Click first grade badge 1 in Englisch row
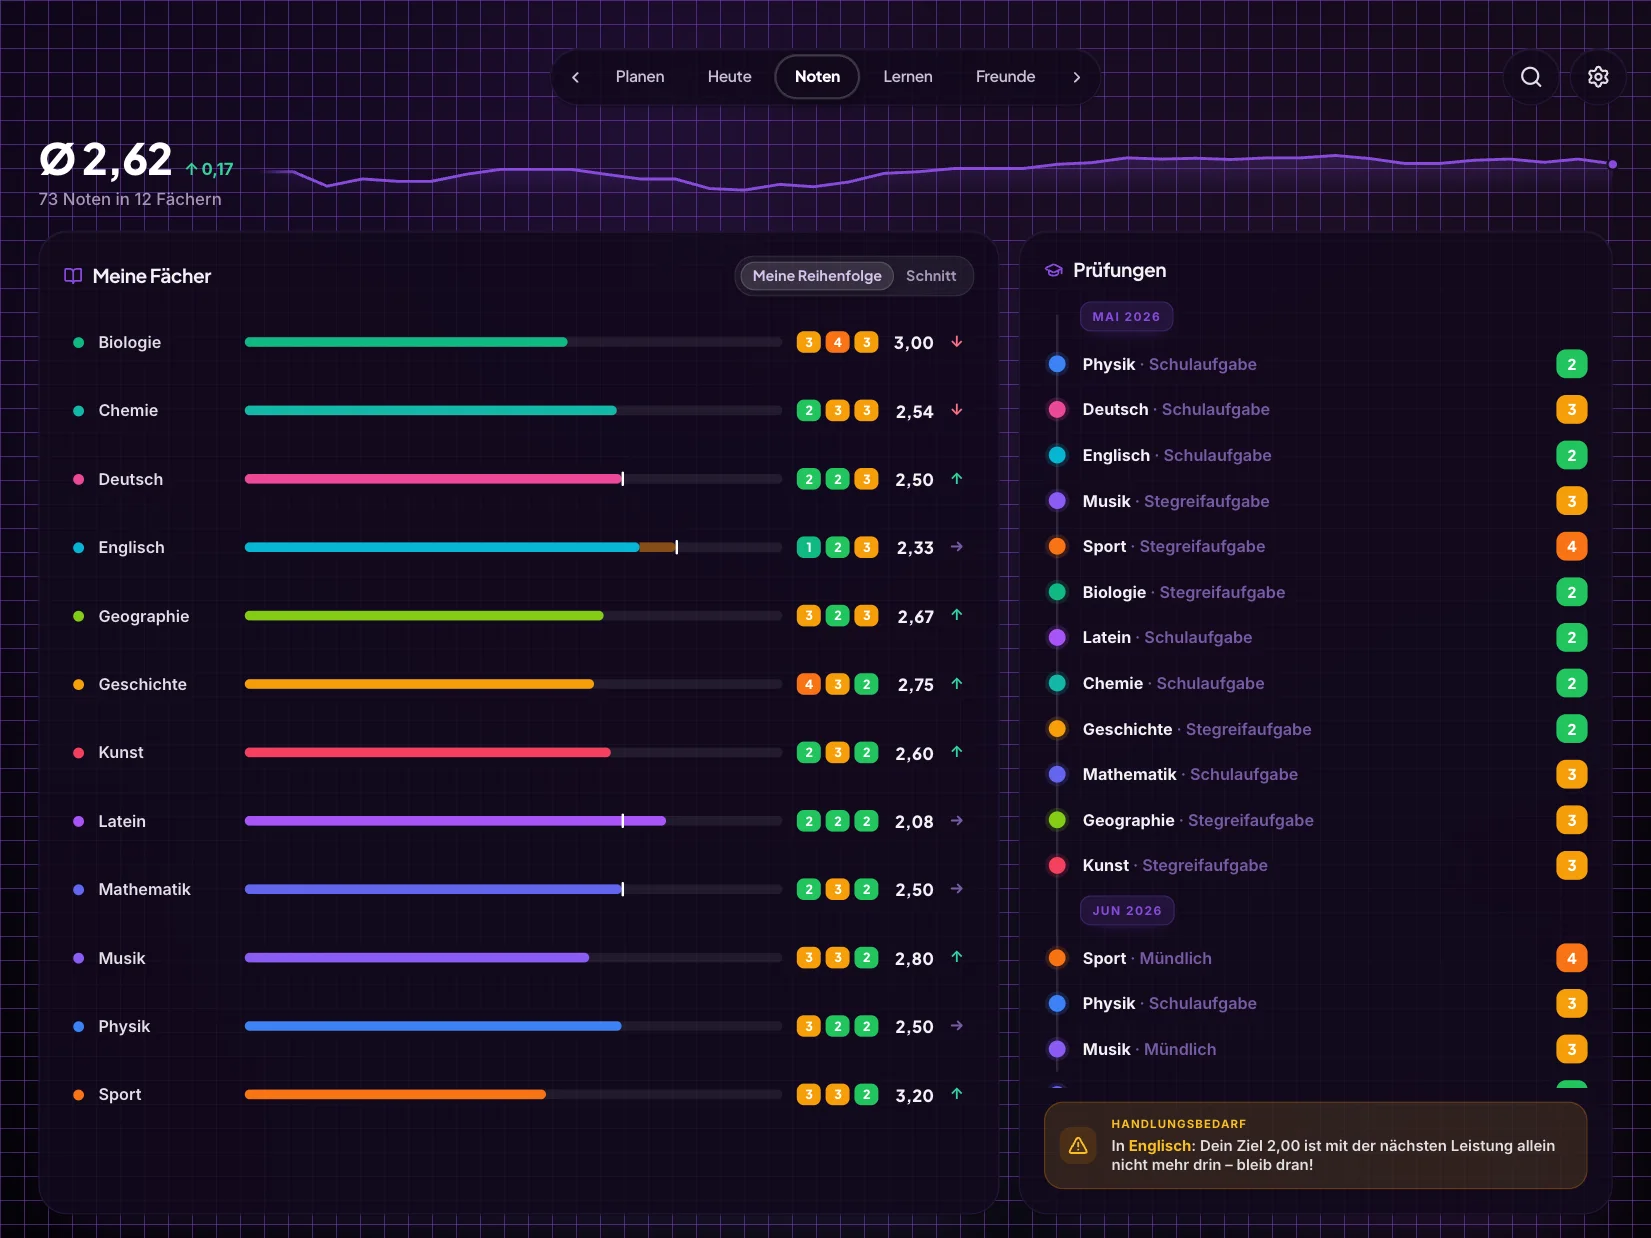Viewport: 1651px width, 1238px height. [809, 547]
